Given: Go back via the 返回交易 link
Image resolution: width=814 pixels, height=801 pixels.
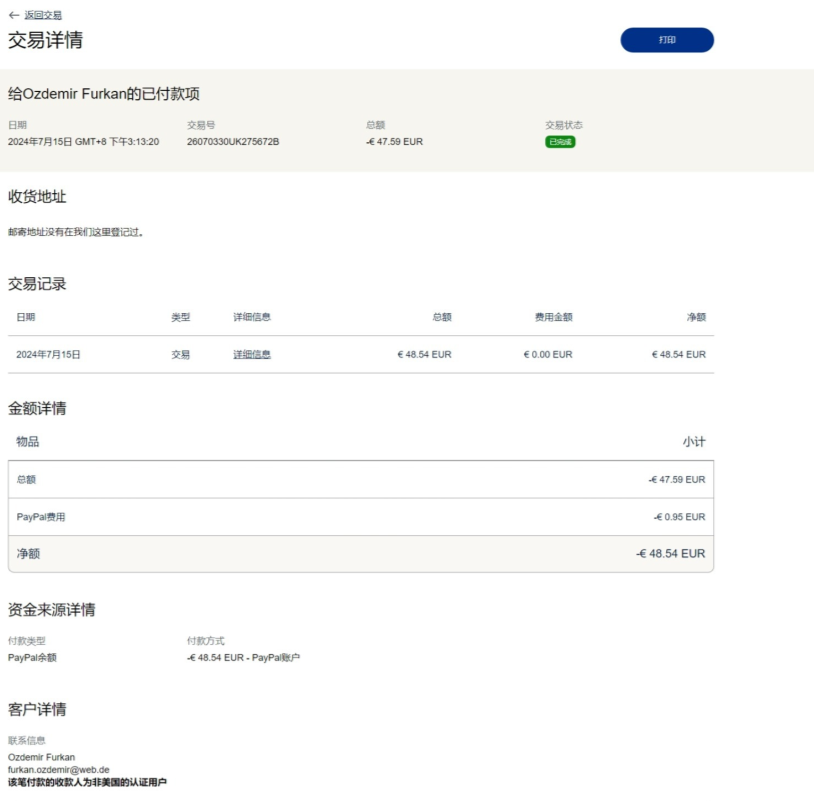Looking at the screenshot, I should coord(43,15).
